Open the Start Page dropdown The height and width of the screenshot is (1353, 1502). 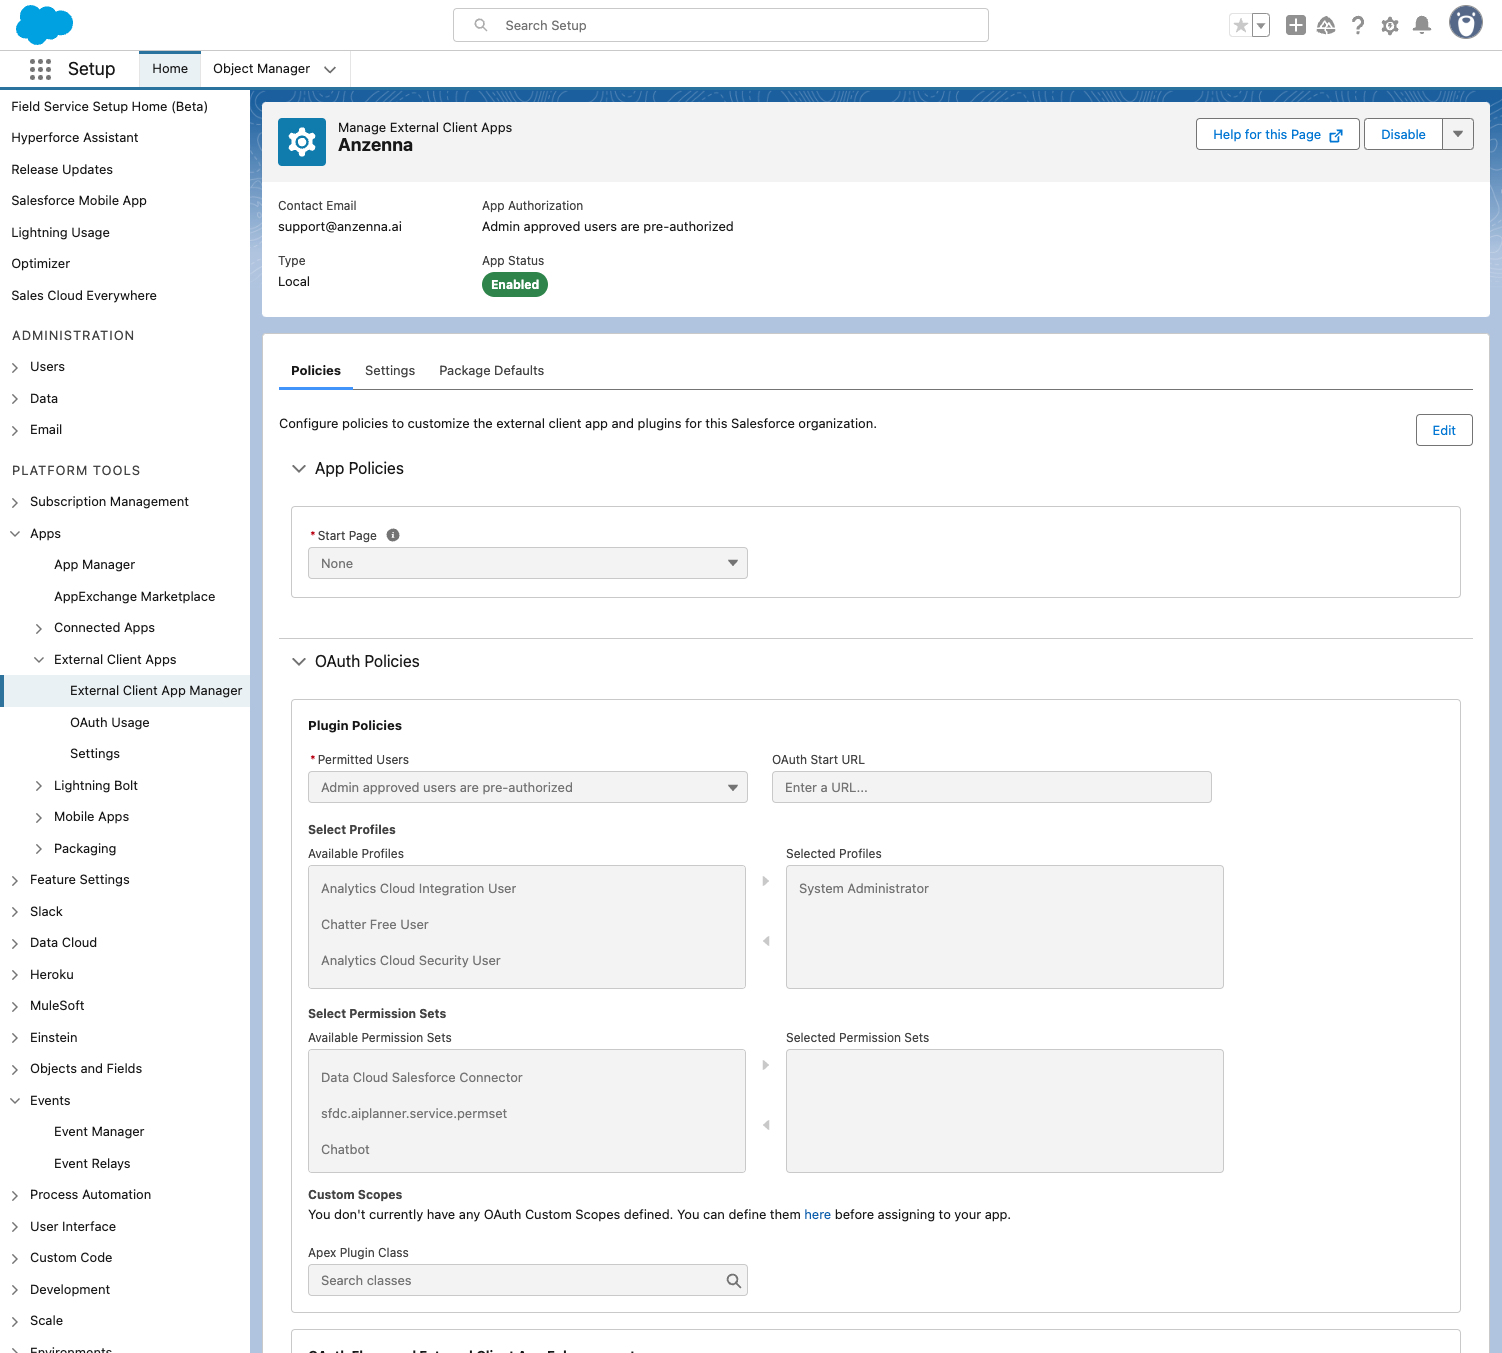527,563
